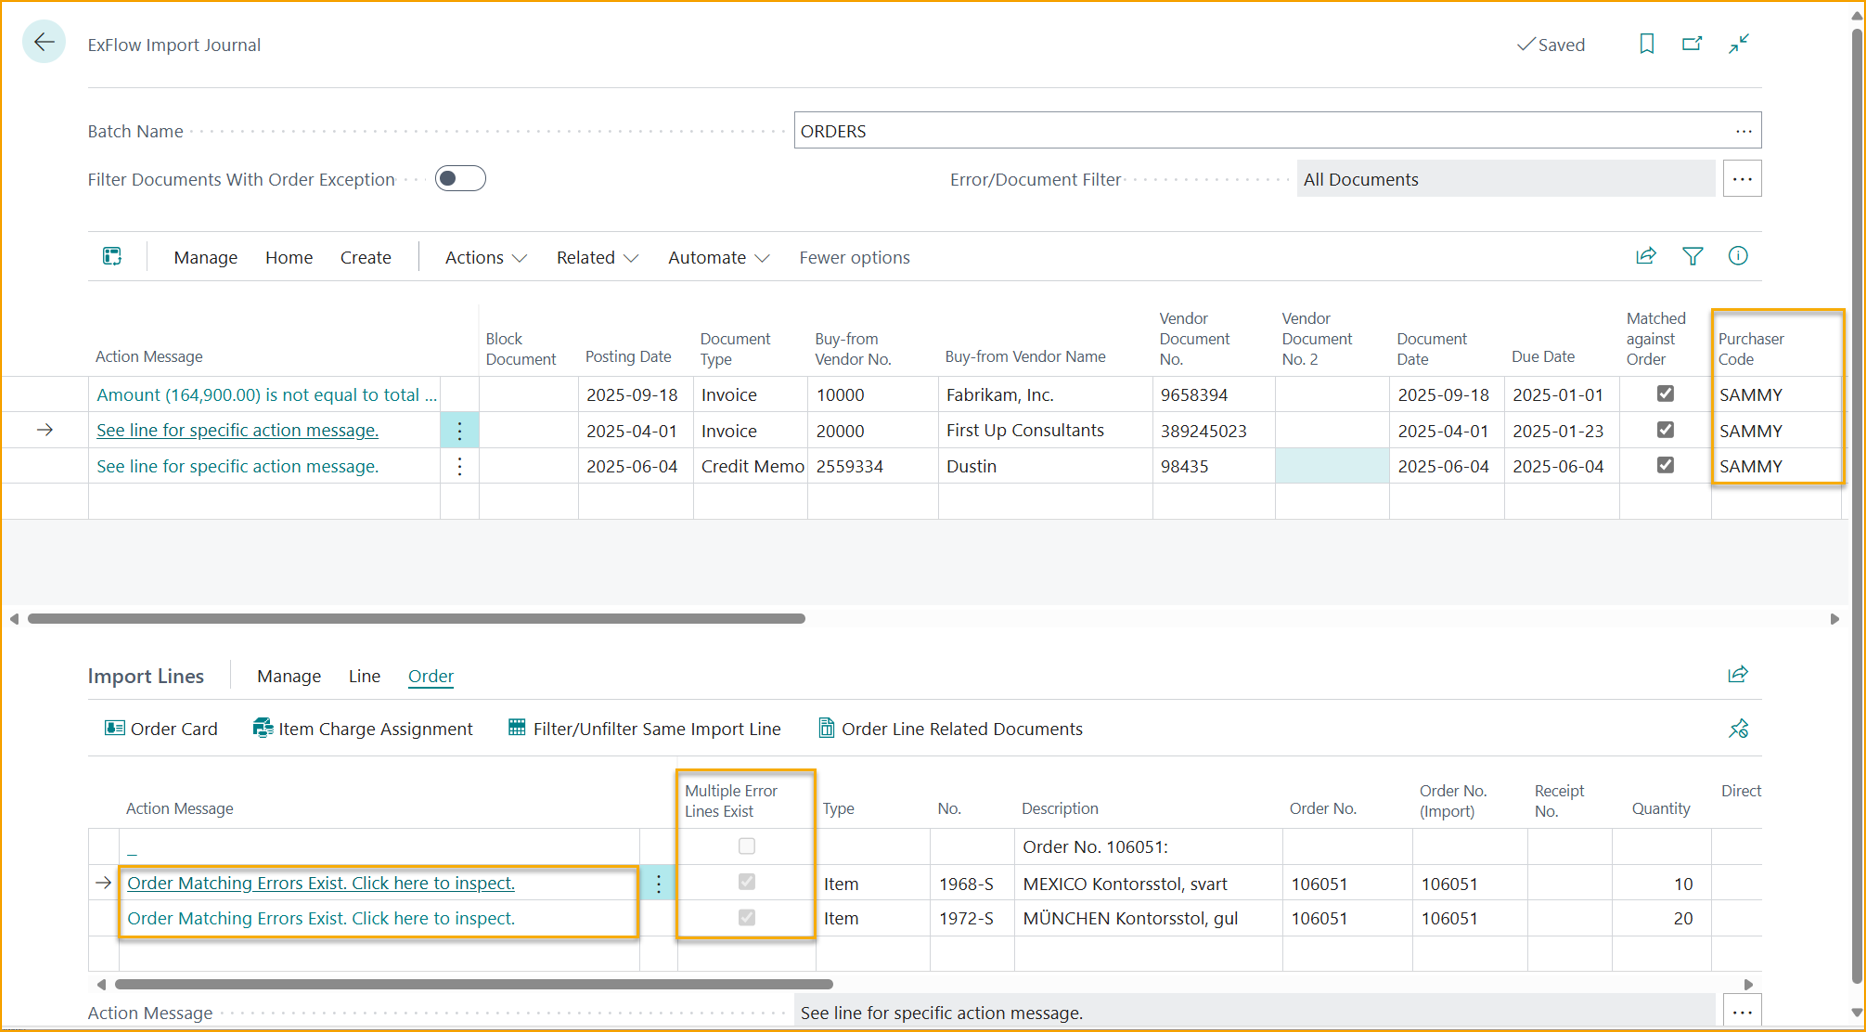Open page in new window icon
This screenshot has width=1866, height=1032.
tap(1692, 44)
